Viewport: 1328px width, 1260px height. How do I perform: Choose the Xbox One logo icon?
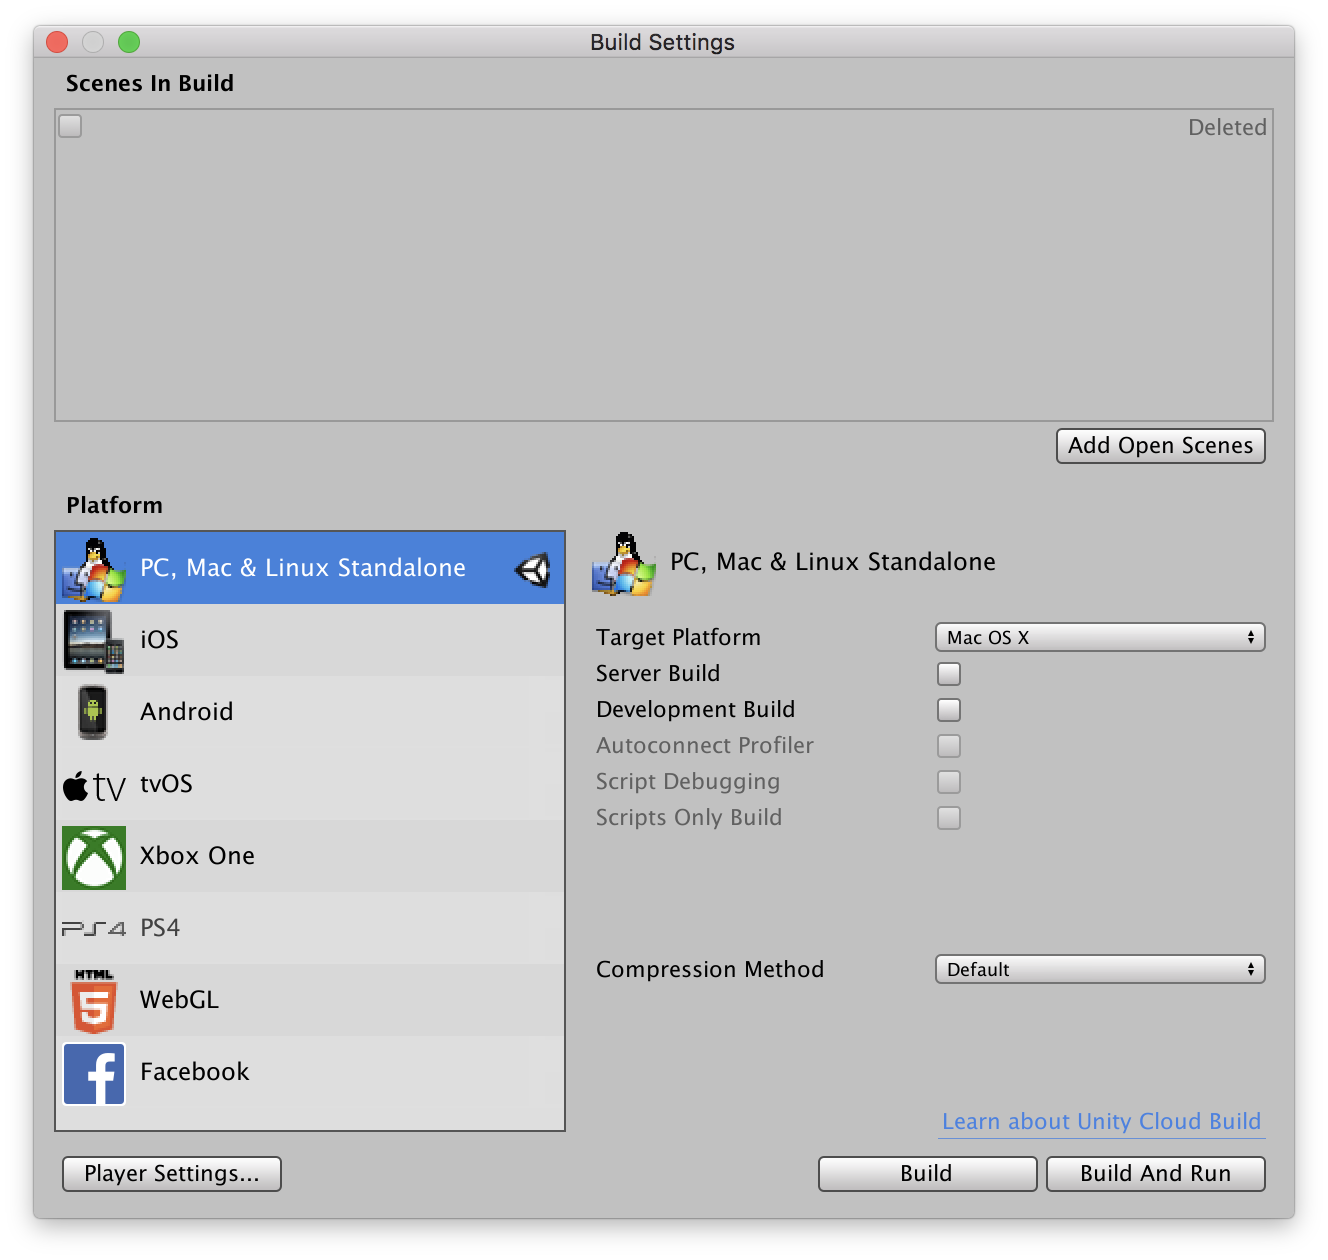pos(94,857)
